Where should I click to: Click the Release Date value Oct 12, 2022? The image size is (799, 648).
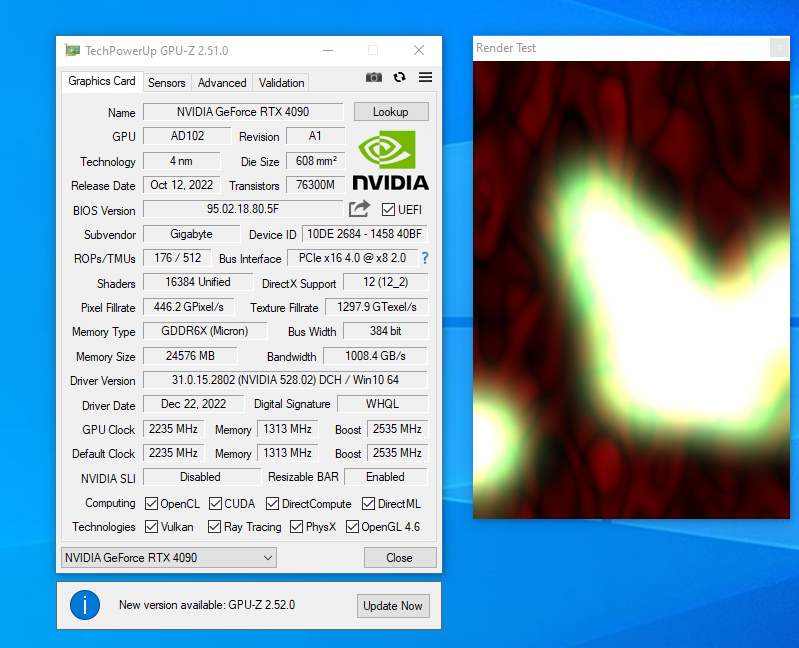[181, 185]
